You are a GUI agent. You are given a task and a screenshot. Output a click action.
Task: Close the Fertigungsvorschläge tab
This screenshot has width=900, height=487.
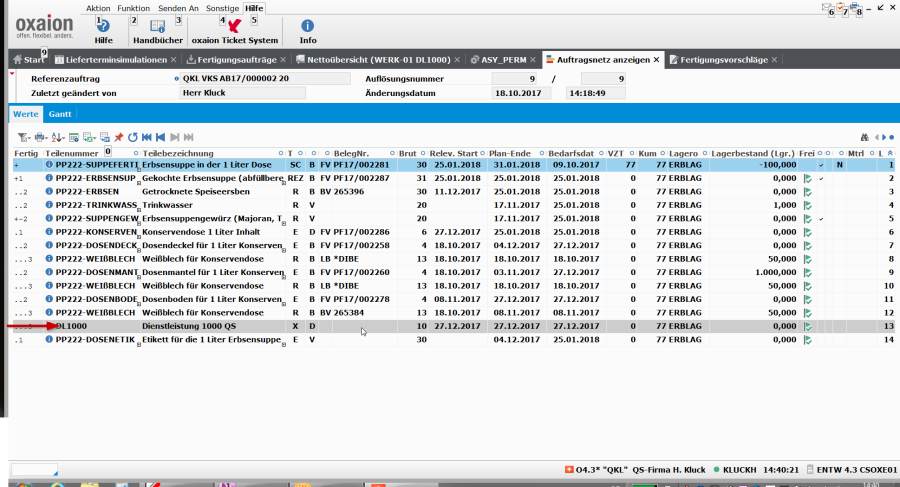pos(774,60)
